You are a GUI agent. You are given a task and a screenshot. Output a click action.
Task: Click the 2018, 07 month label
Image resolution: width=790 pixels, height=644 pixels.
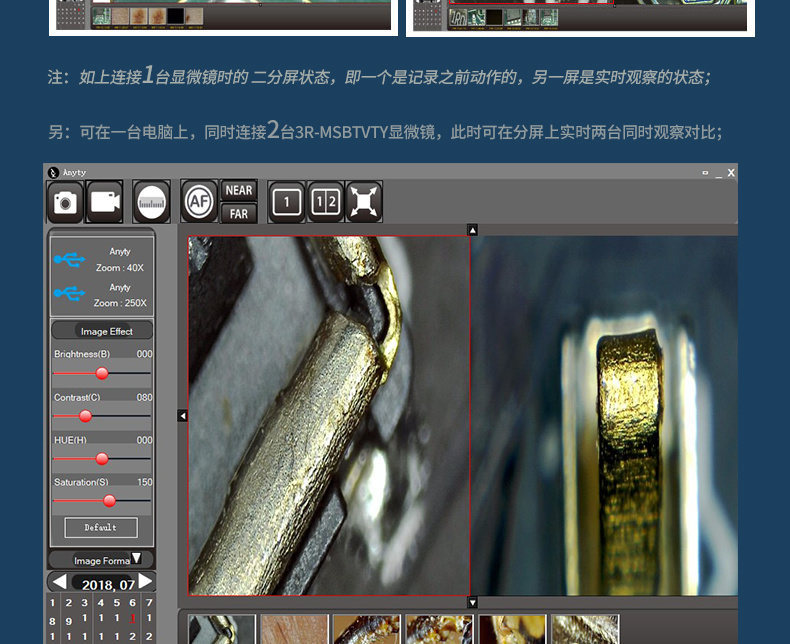point(108,585)
